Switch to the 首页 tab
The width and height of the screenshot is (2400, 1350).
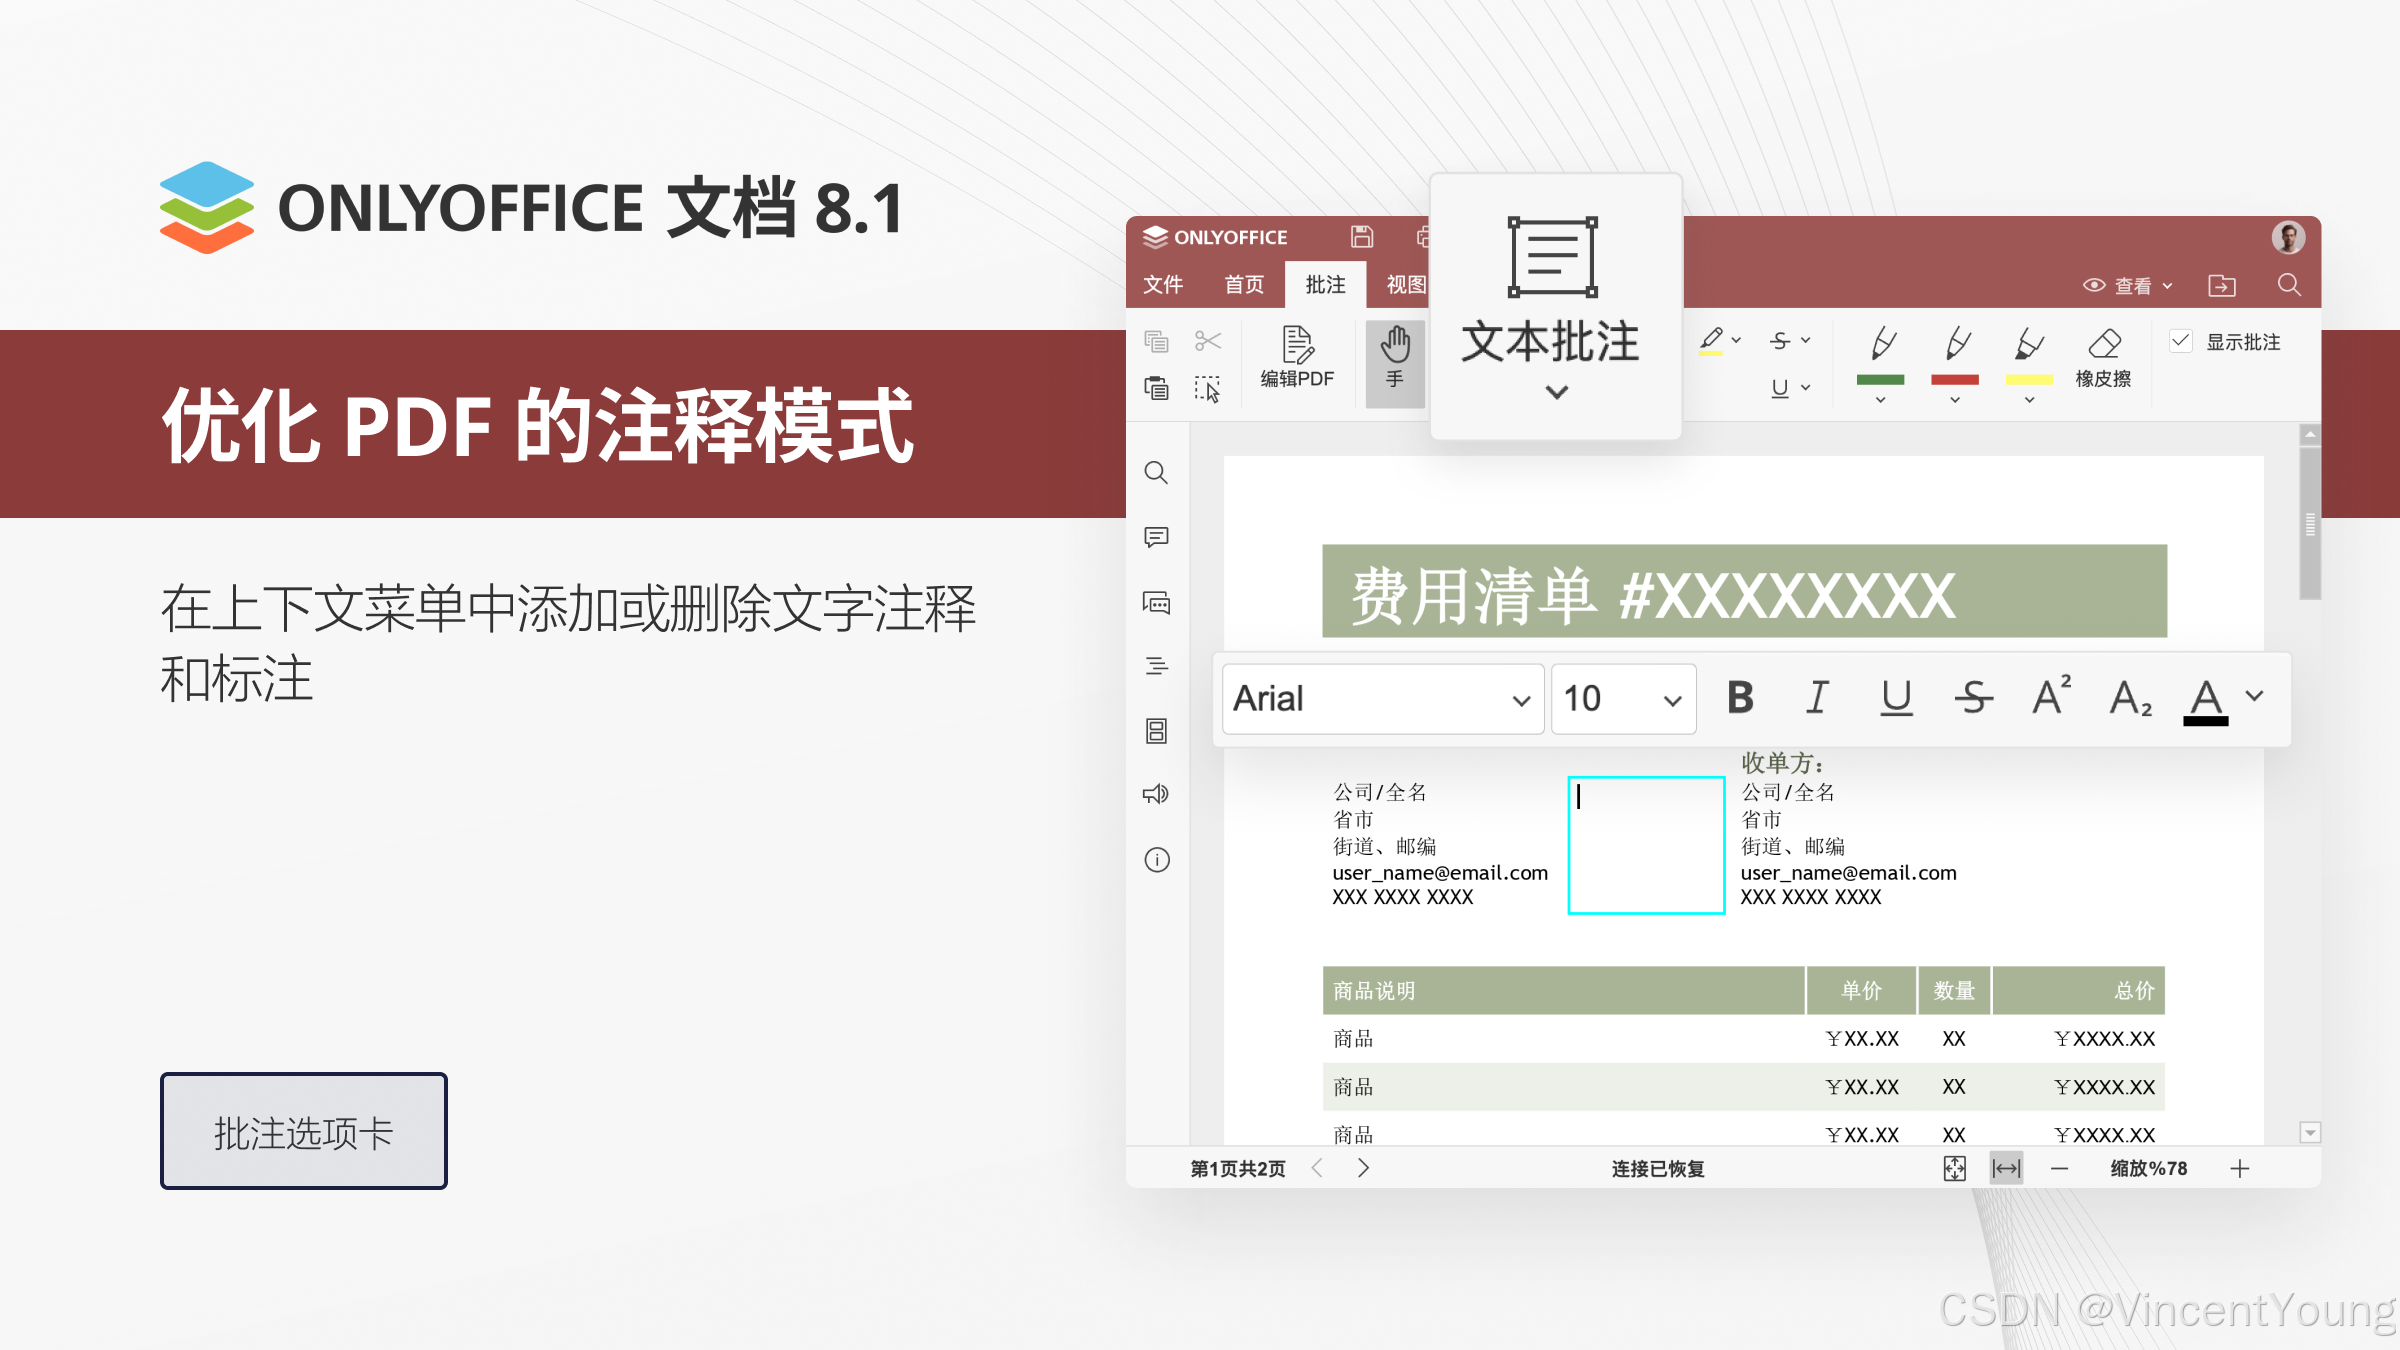click(1244, 285)
